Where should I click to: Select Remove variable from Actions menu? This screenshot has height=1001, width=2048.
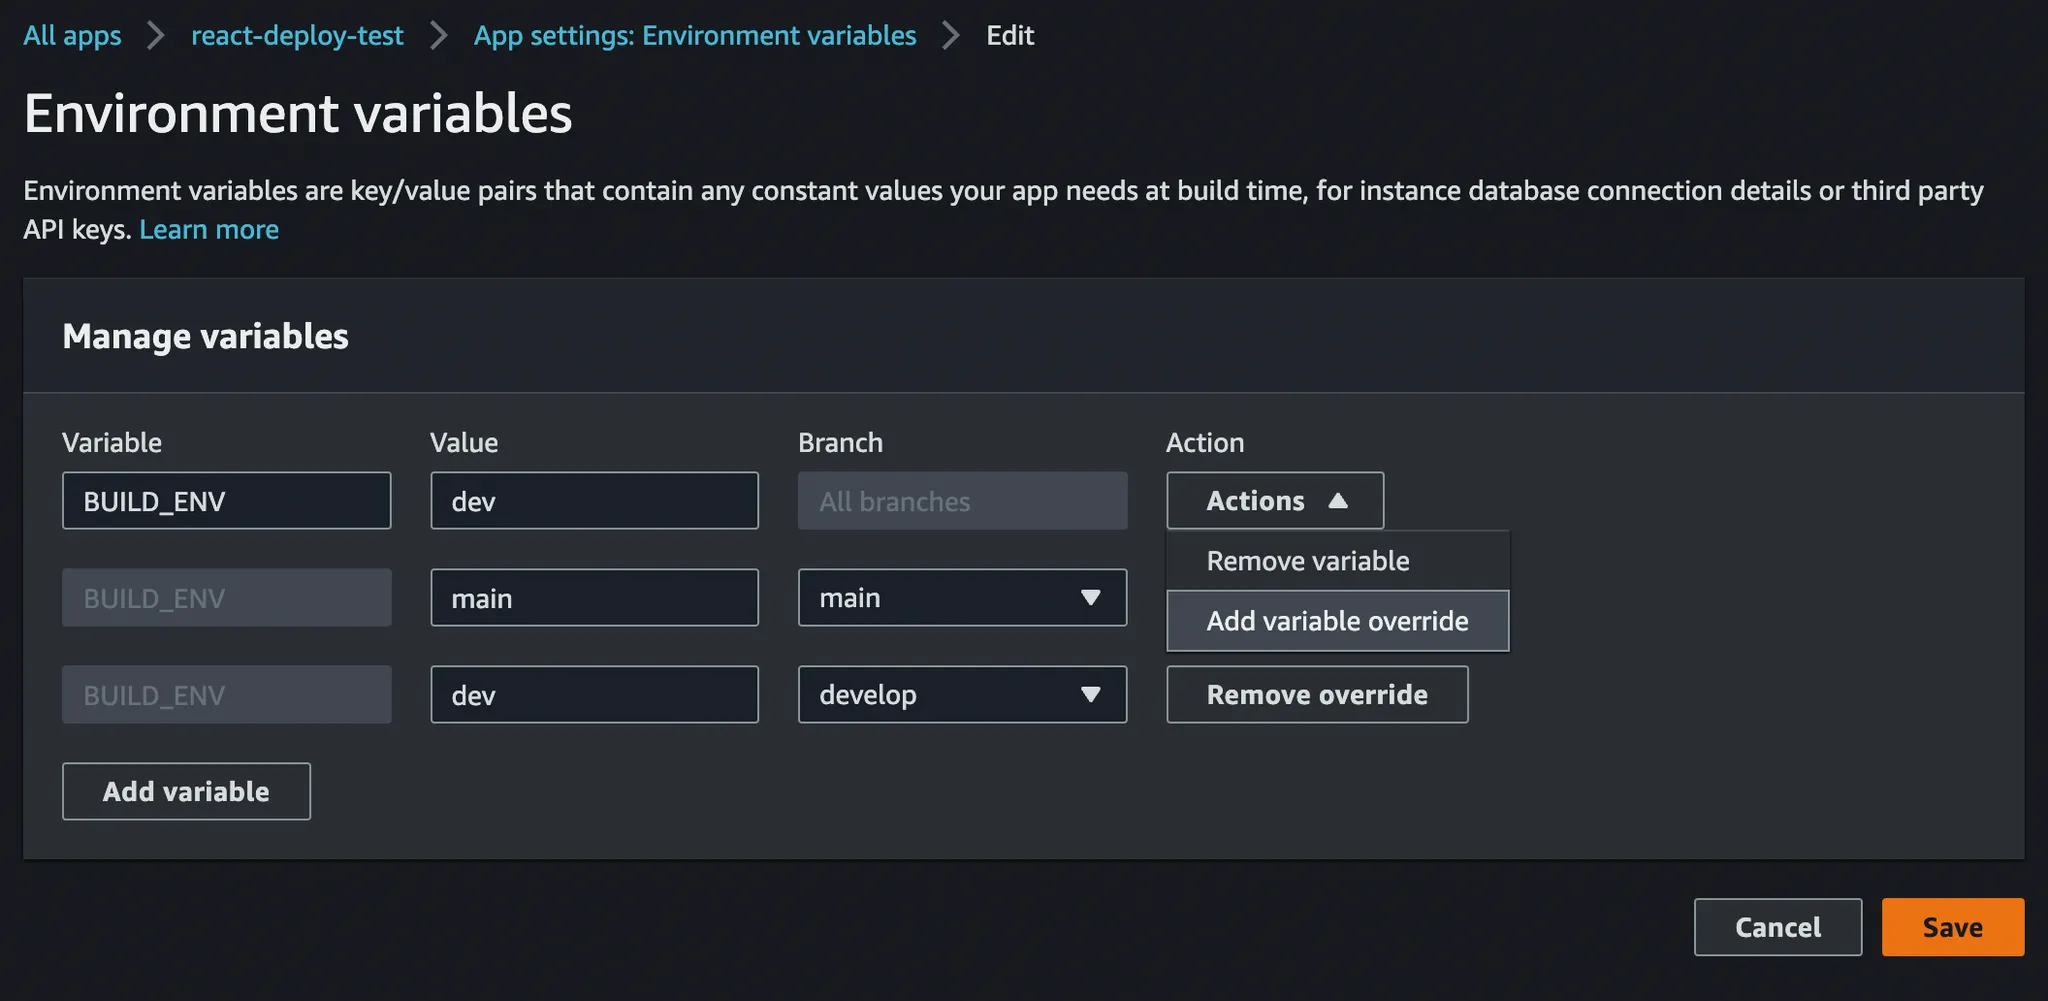1307,561
